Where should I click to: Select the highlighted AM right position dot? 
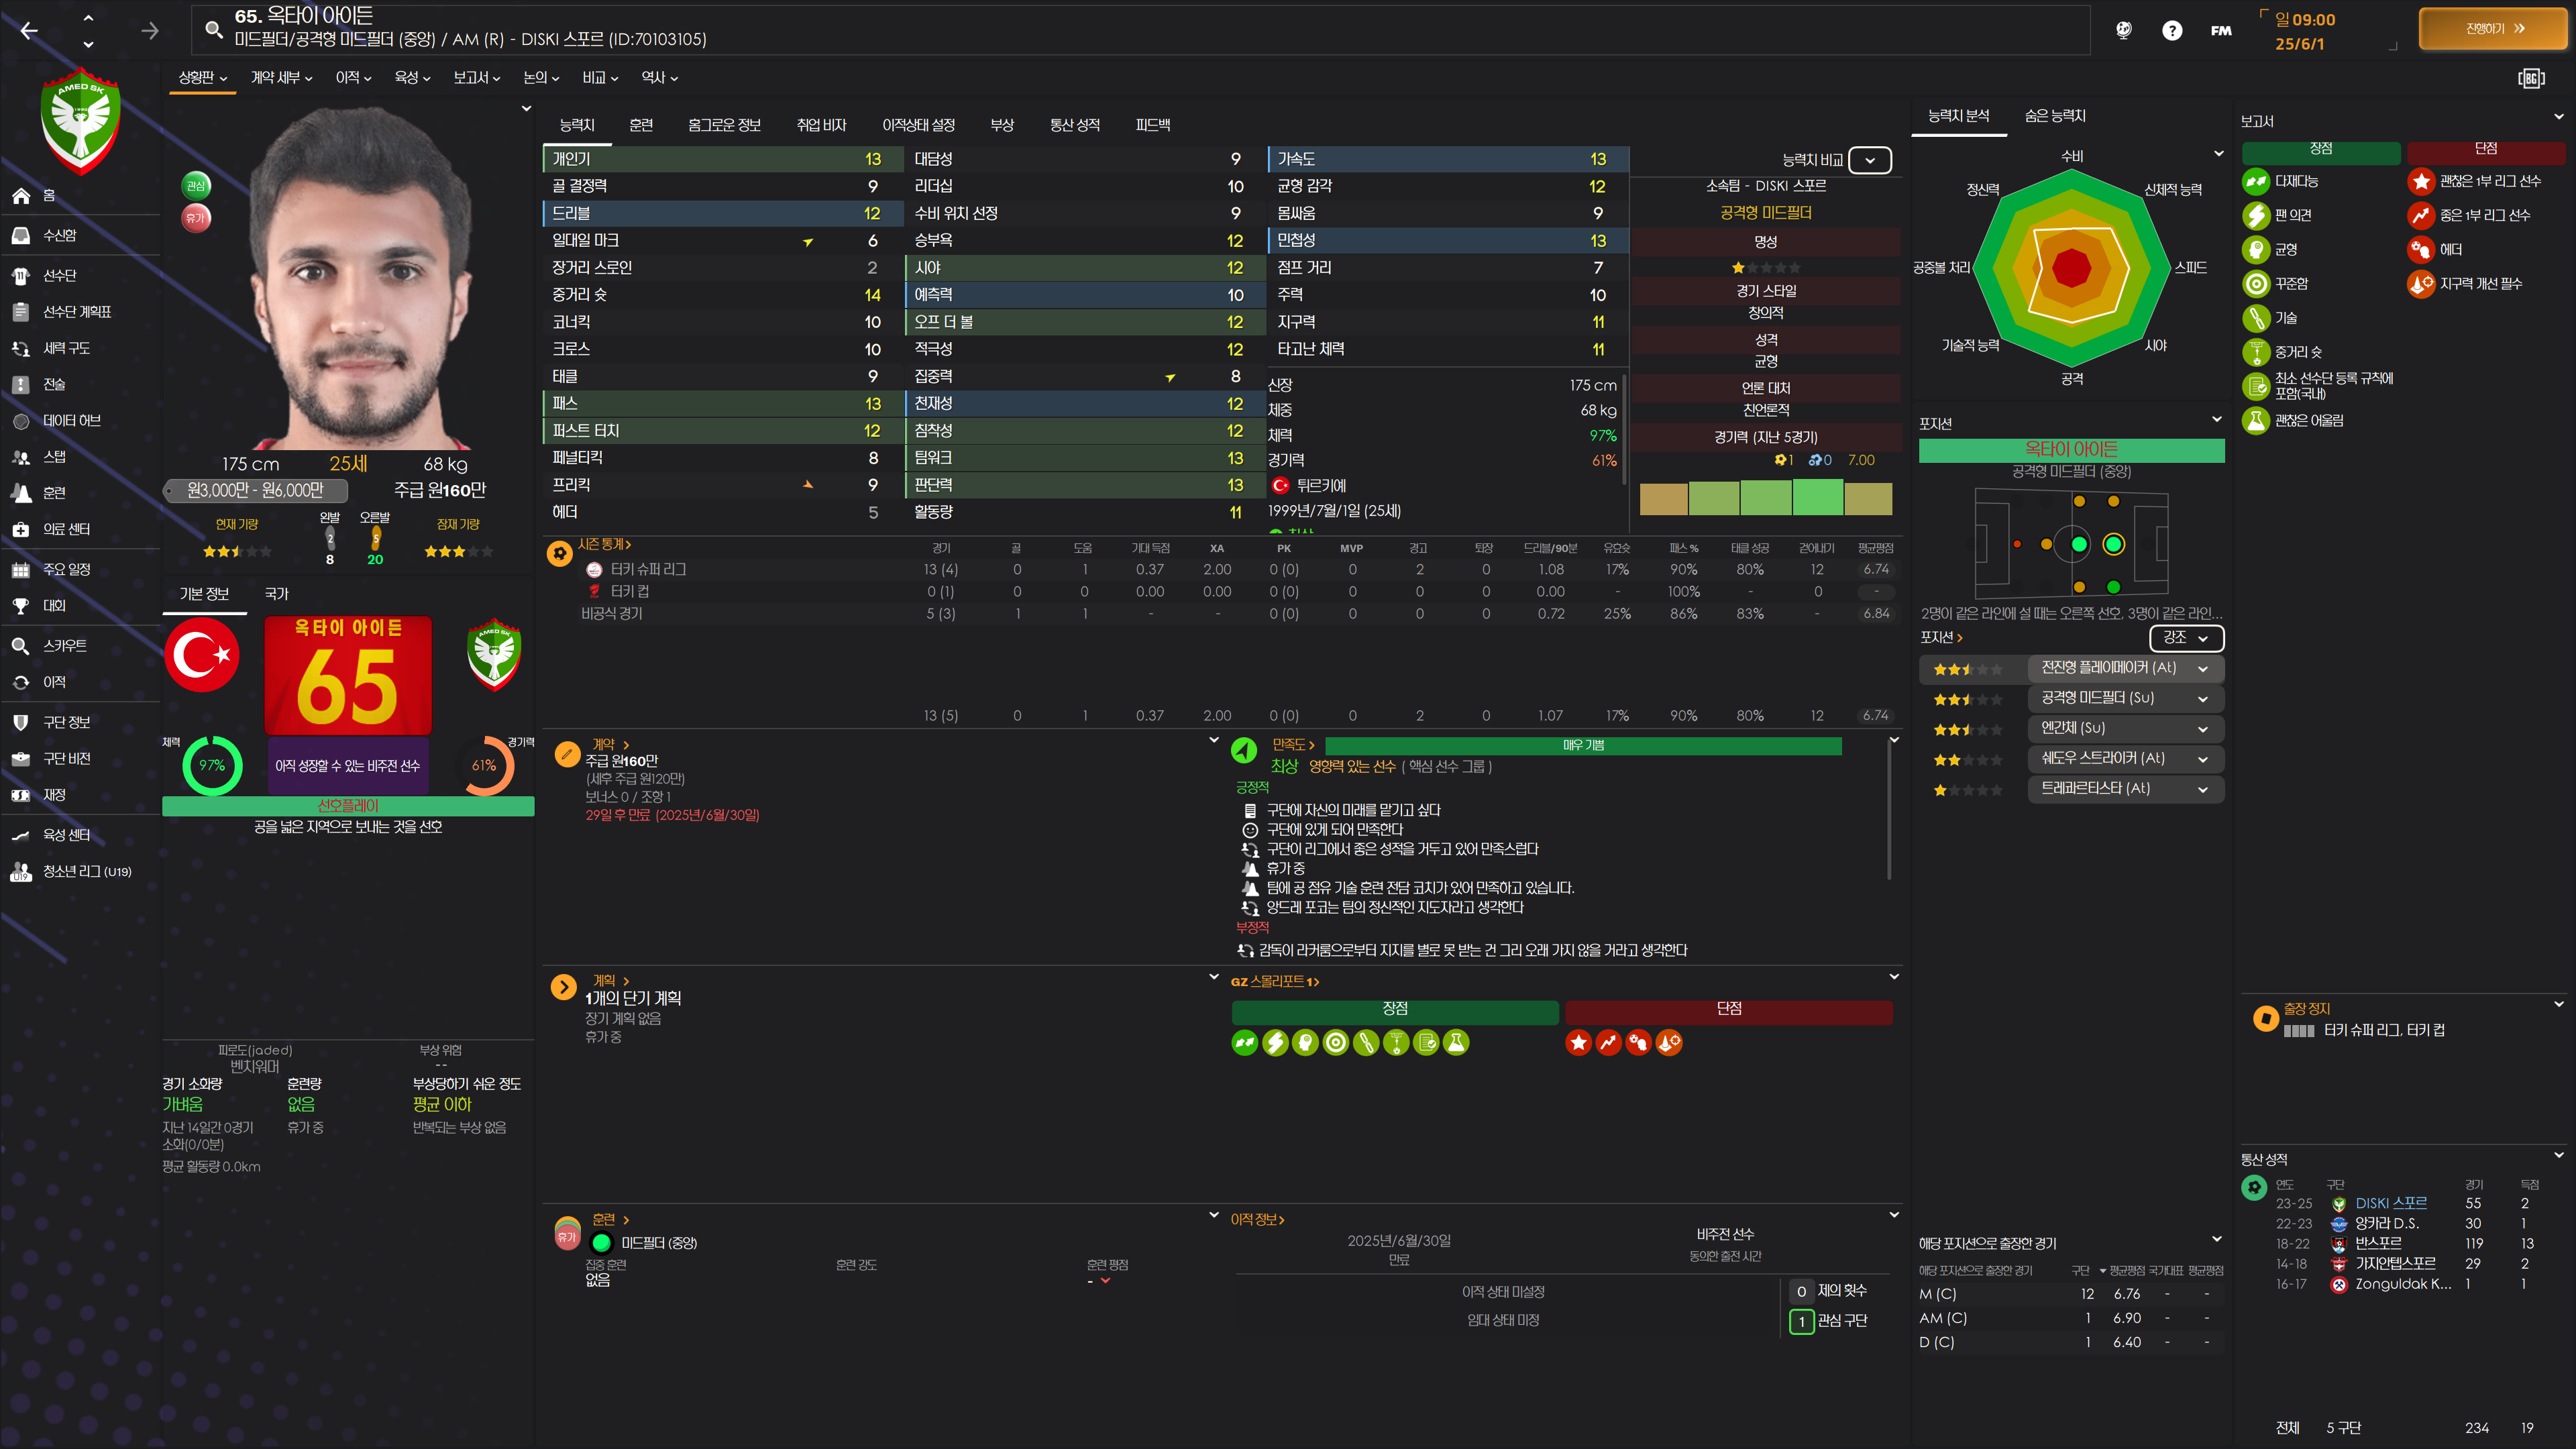point(2113,544)
